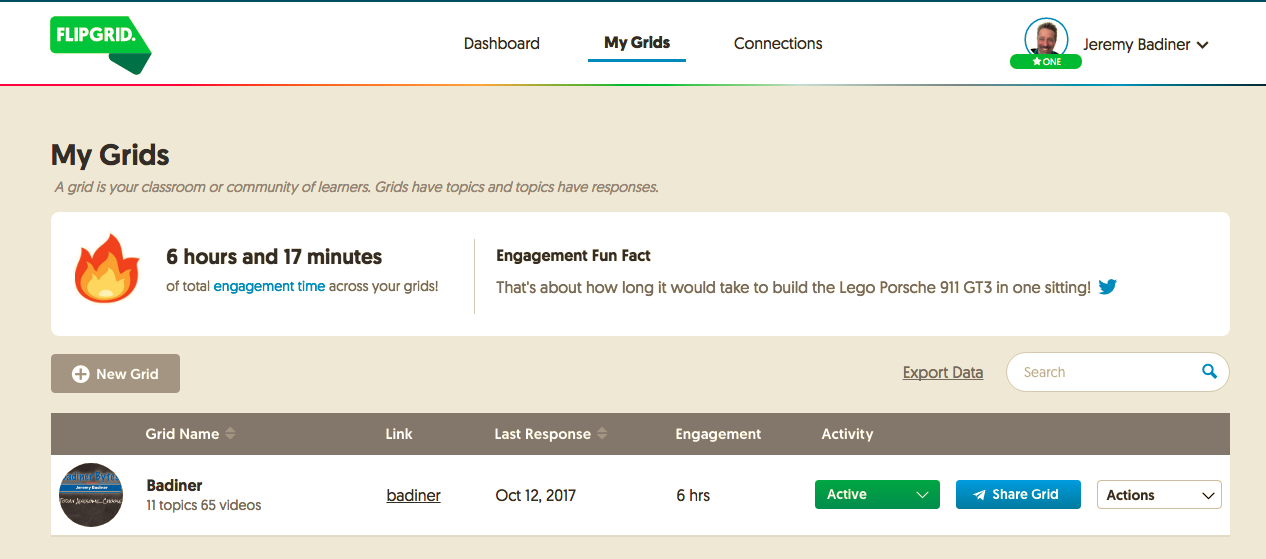Click the "Engagement Fun Fact" heading
The image size is (1266, 559).
tap(574, 256)
